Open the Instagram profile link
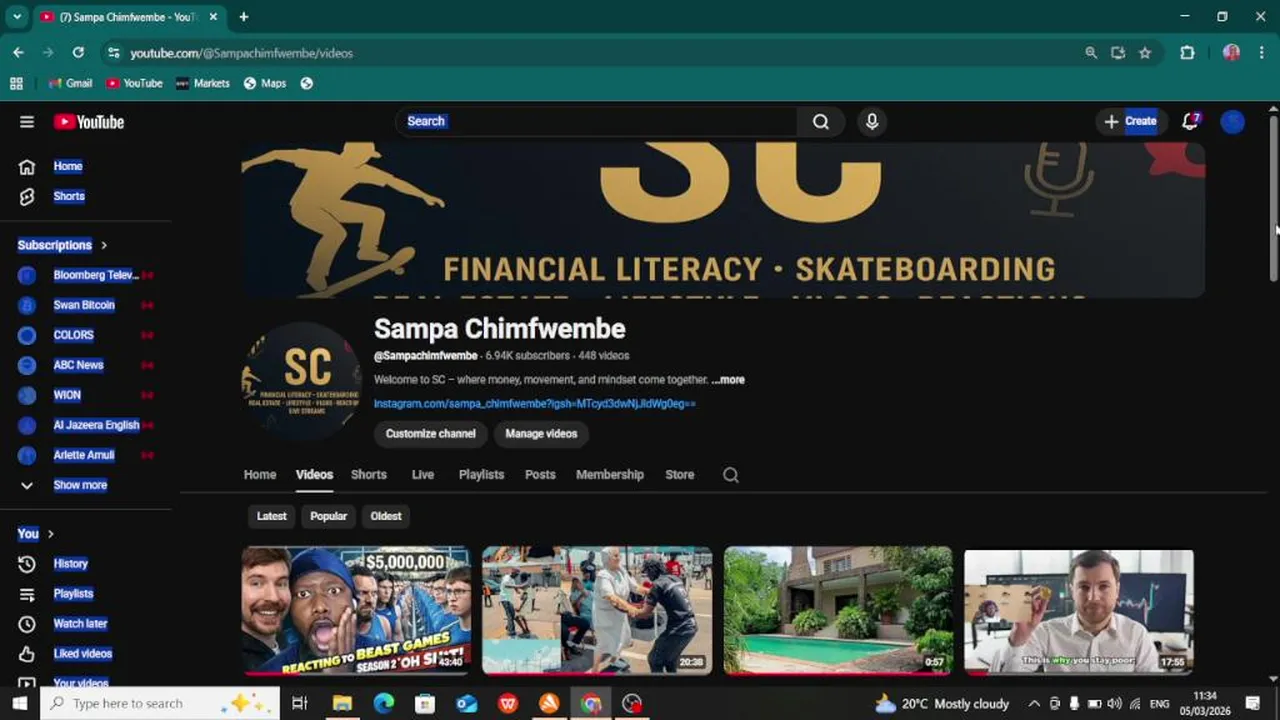The width and height of the screenshot is (1280, 720). coord(535,404)
